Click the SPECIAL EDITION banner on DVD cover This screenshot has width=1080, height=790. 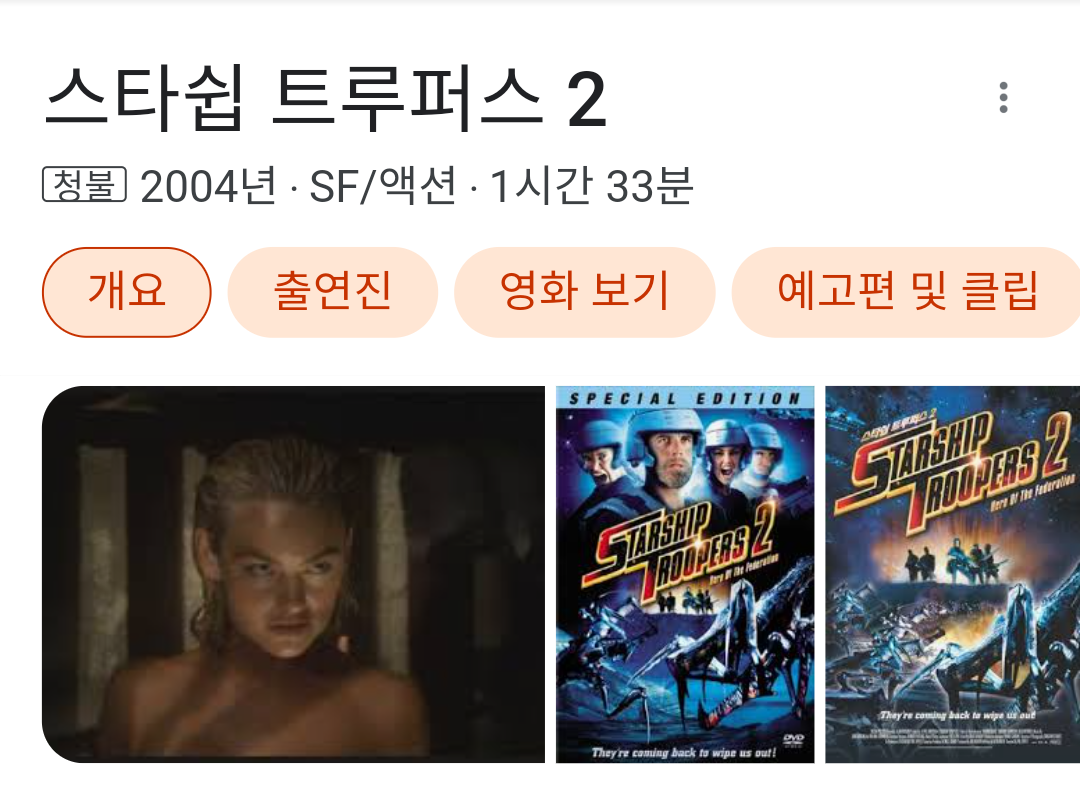pos(685,398)
